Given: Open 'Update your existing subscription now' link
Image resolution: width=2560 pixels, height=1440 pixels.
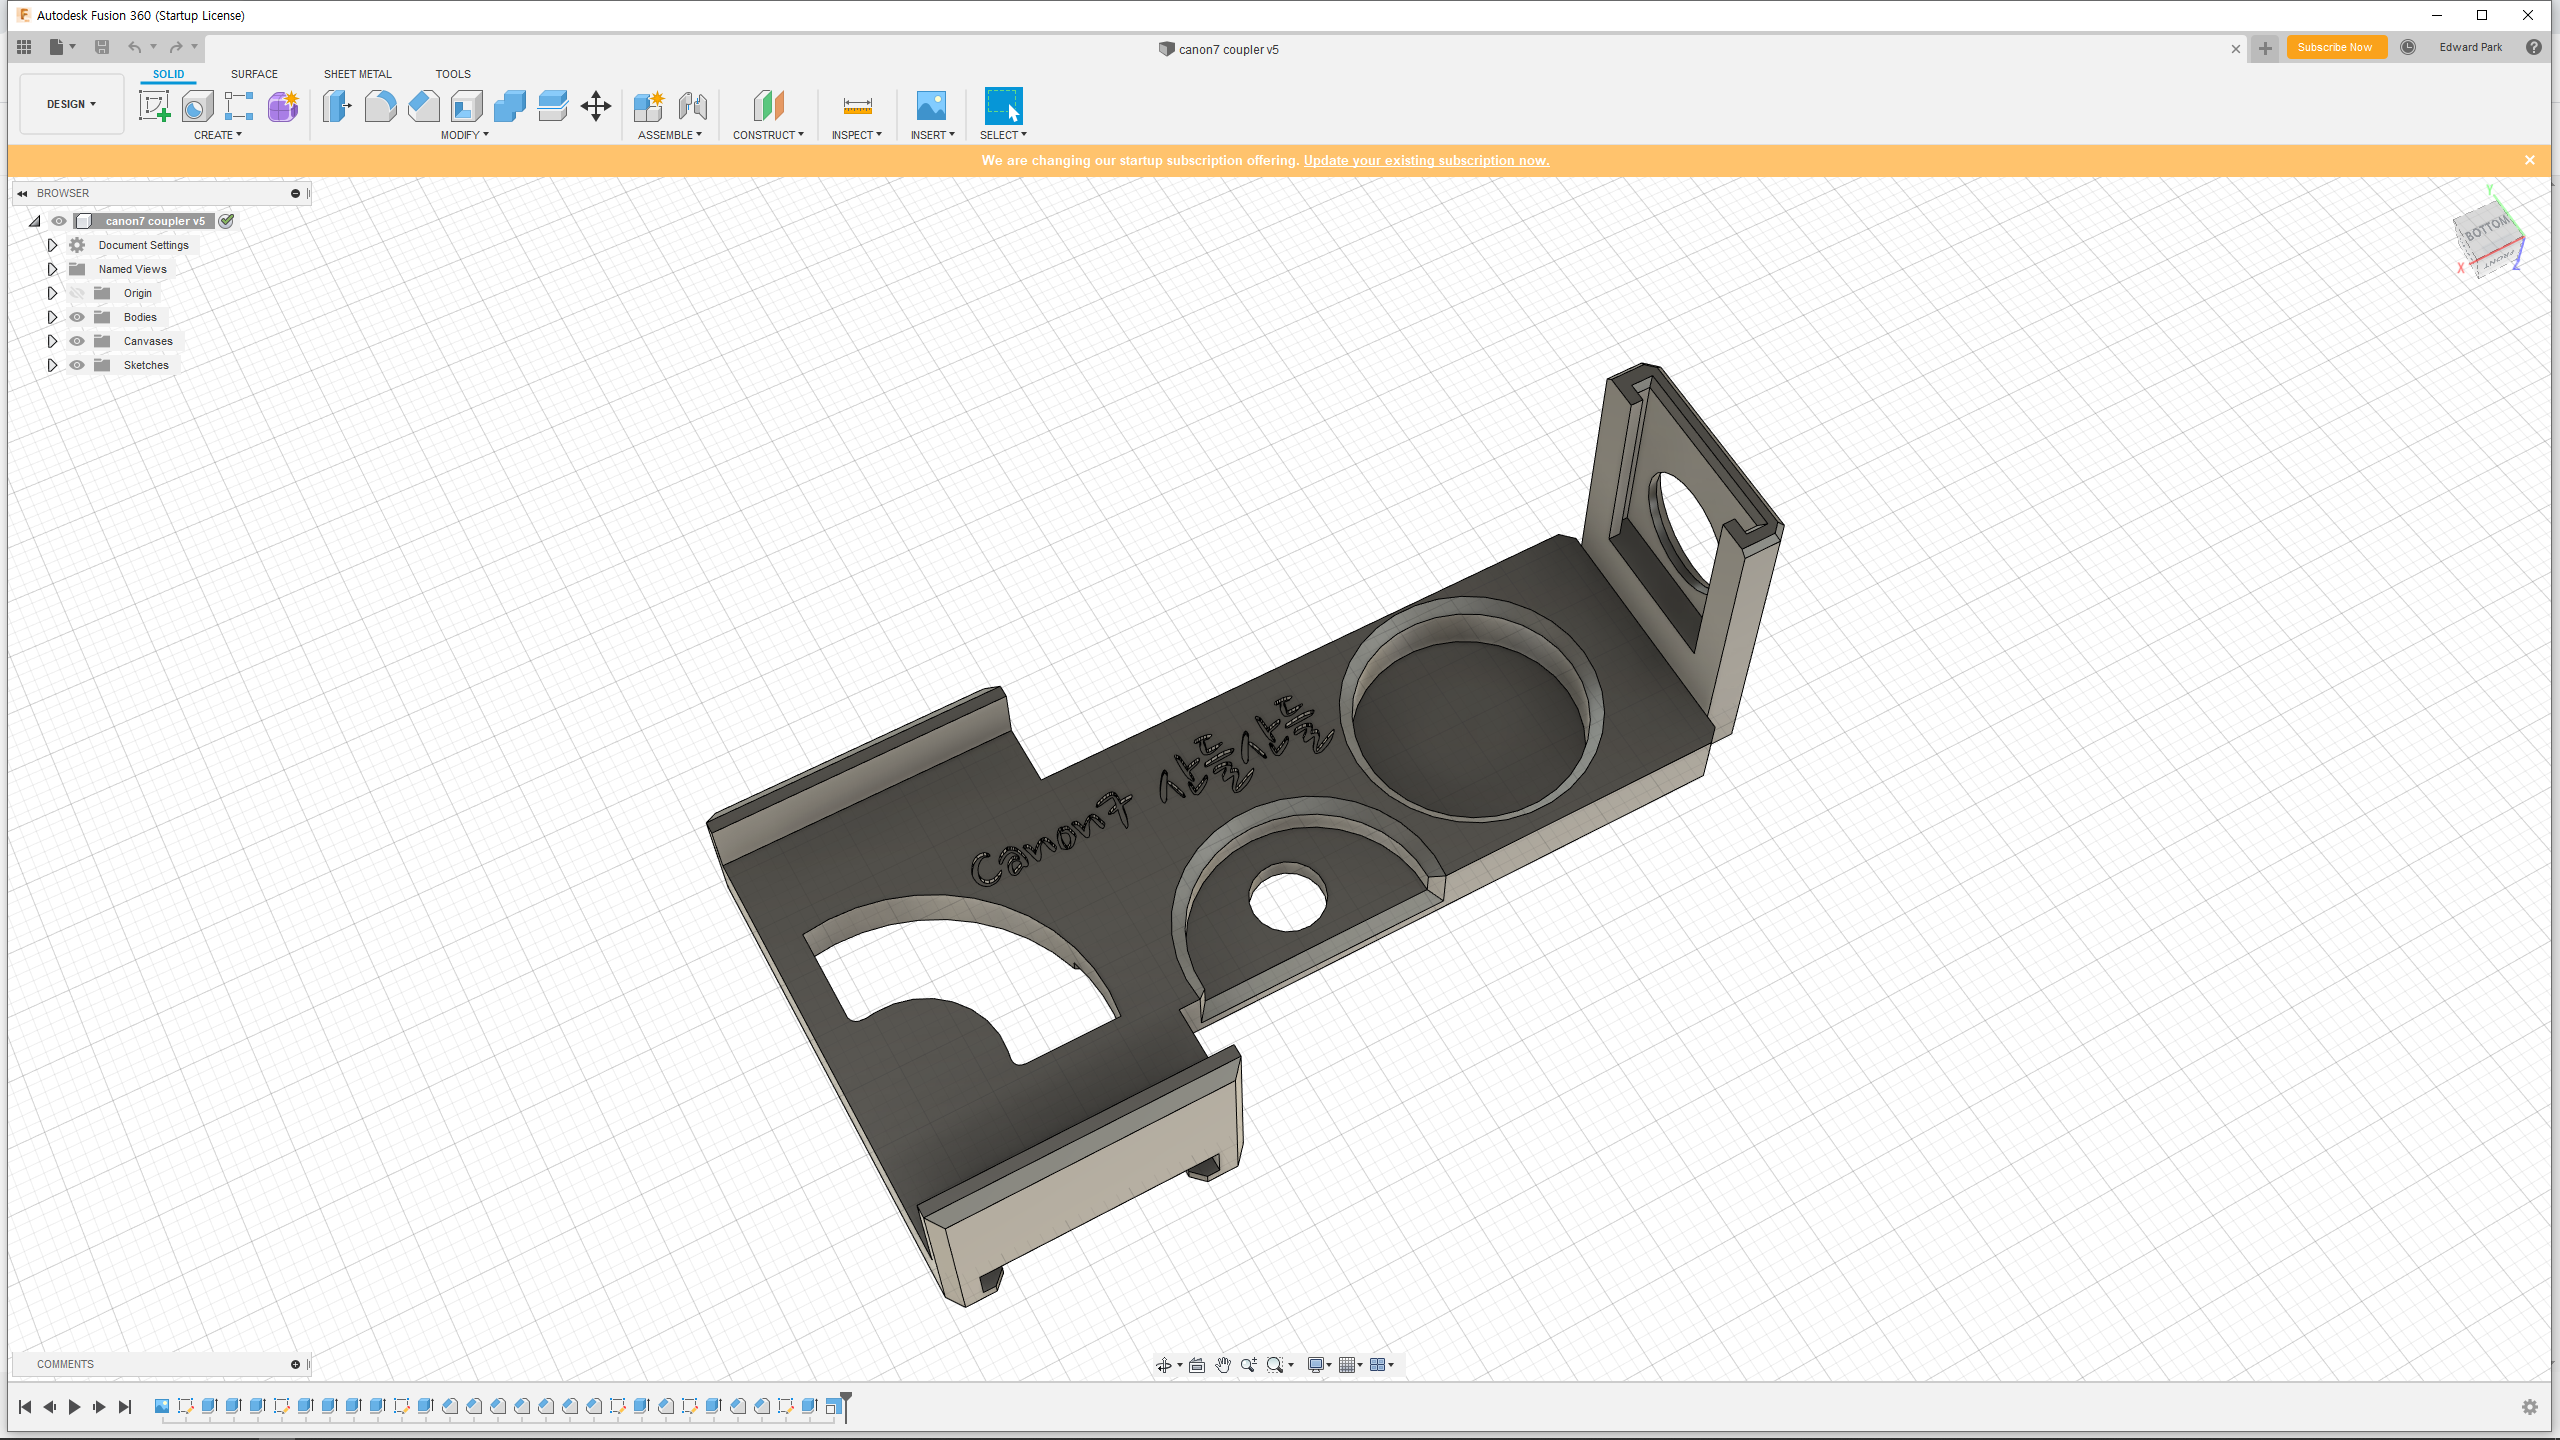Looking at the screenshot, I should click(1426, 160).
